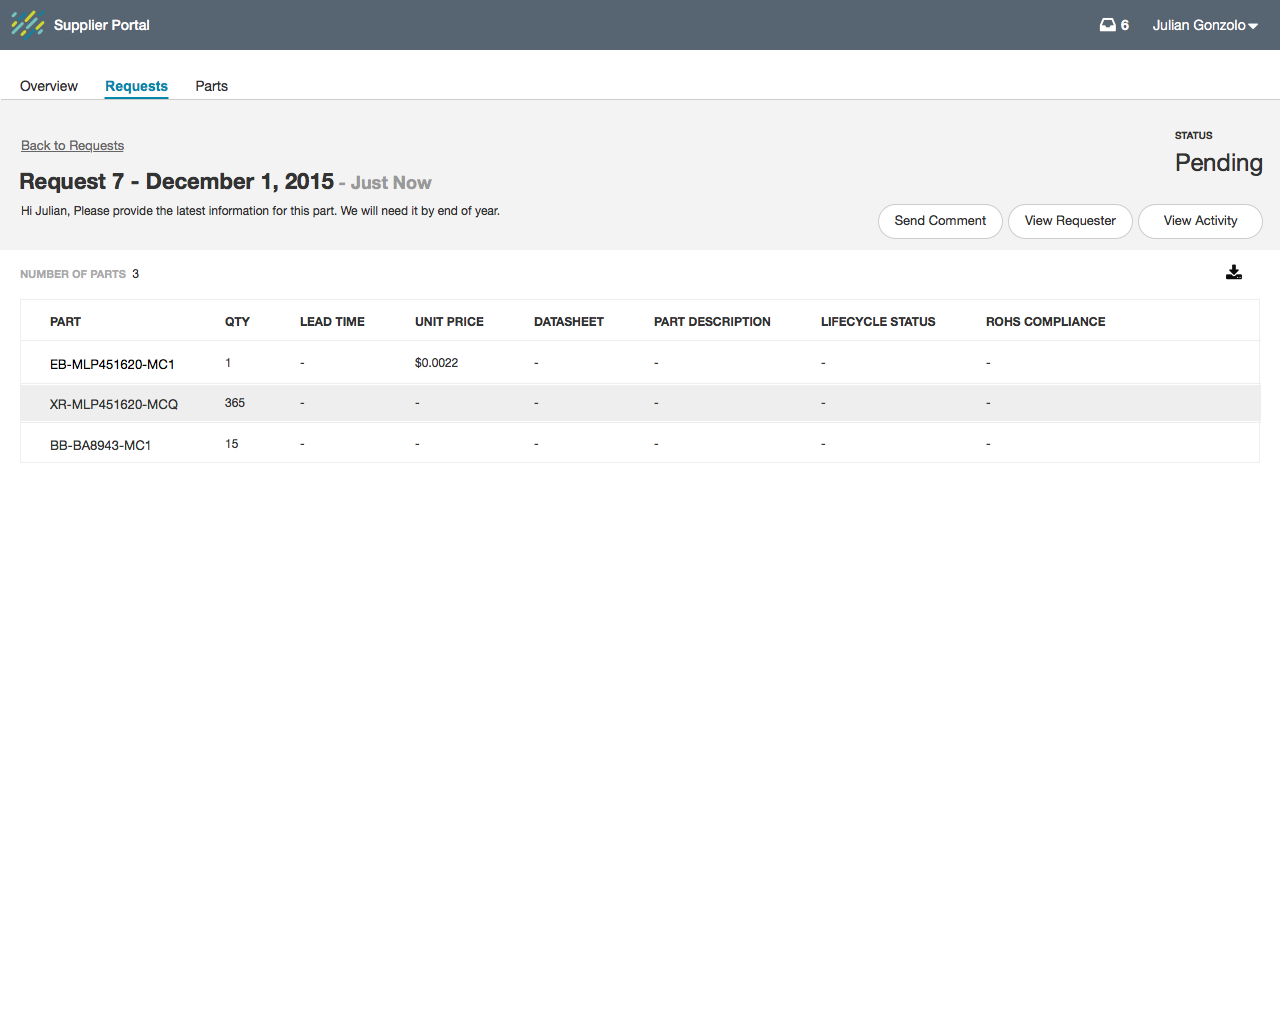Open the Parts tab
Viewport: 1280px width, 1024px height.
click(x=211, y=86)
